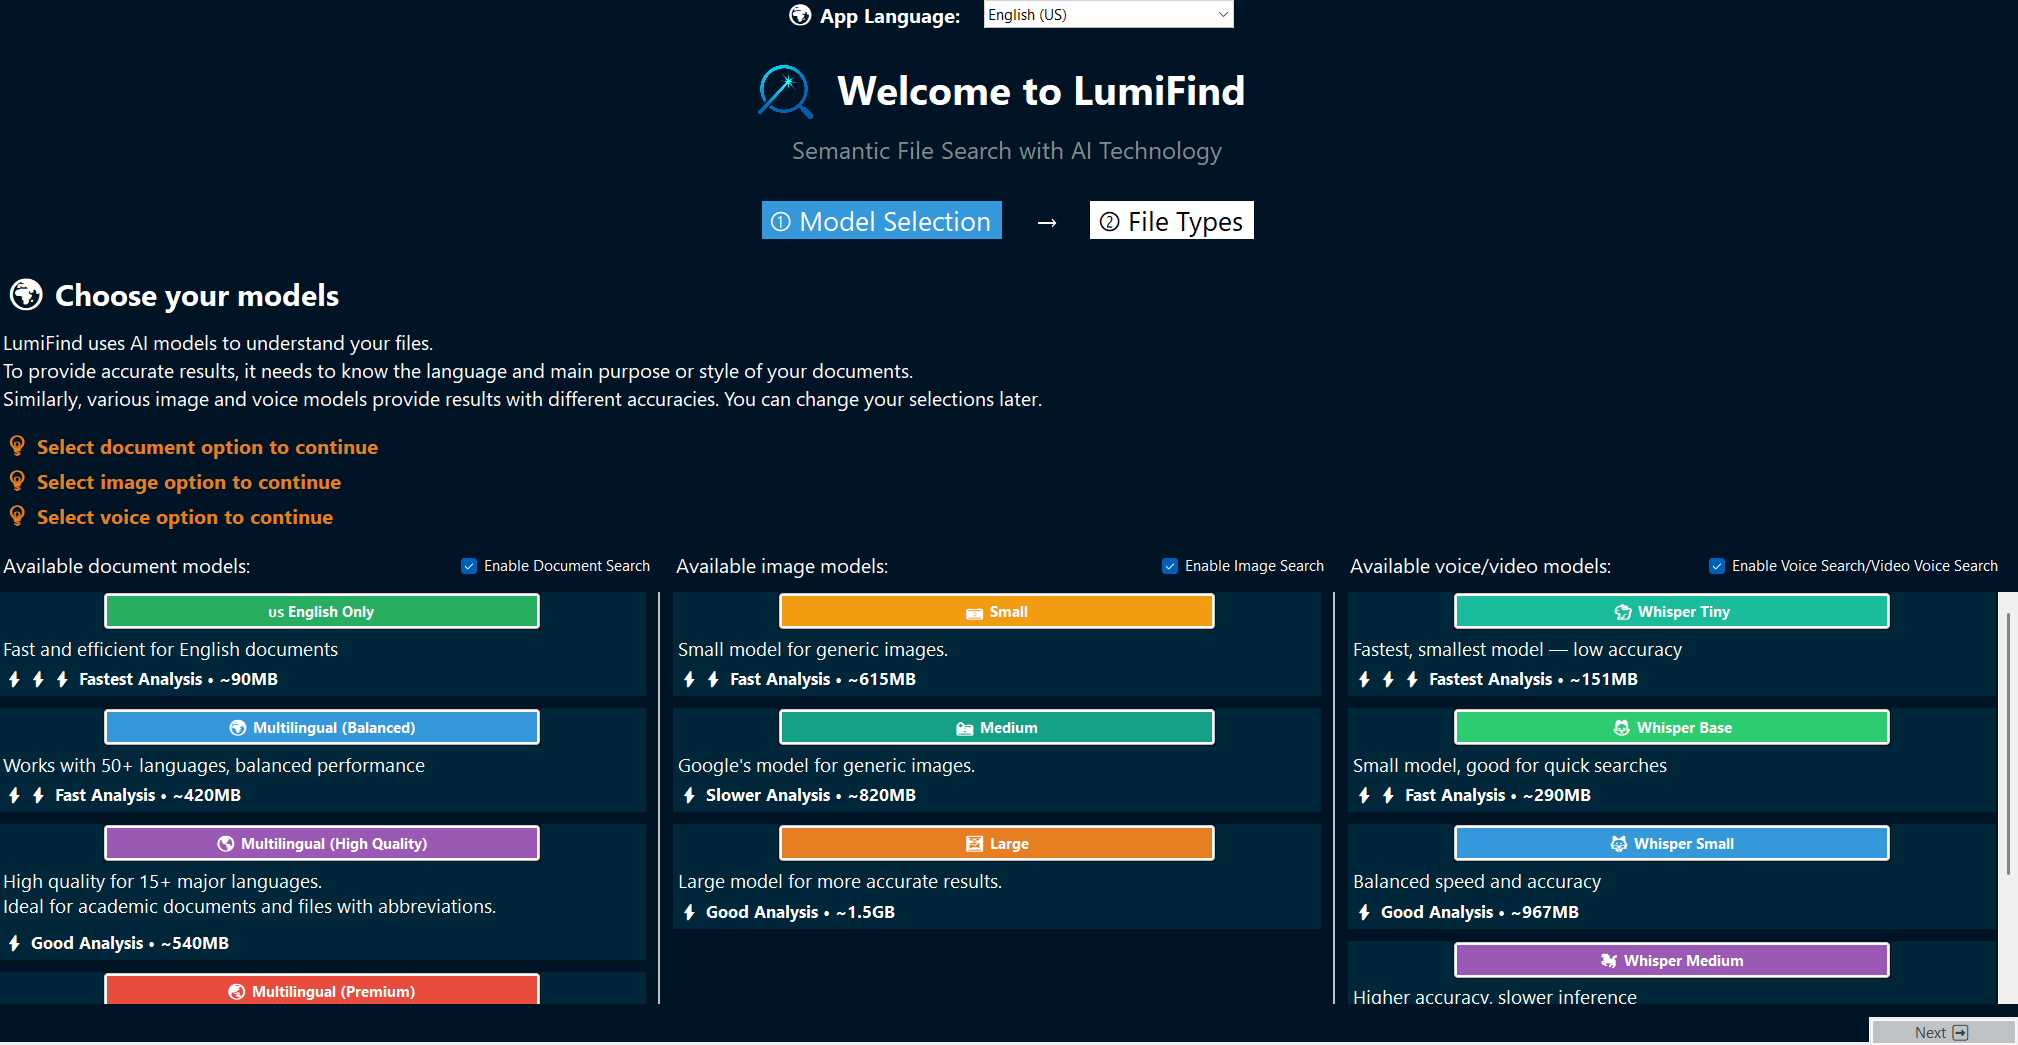Click the LumiFind magnifier logo
Viewport: 2018px width, 1045px height.
pyautogui.click(x=785, y=91)
